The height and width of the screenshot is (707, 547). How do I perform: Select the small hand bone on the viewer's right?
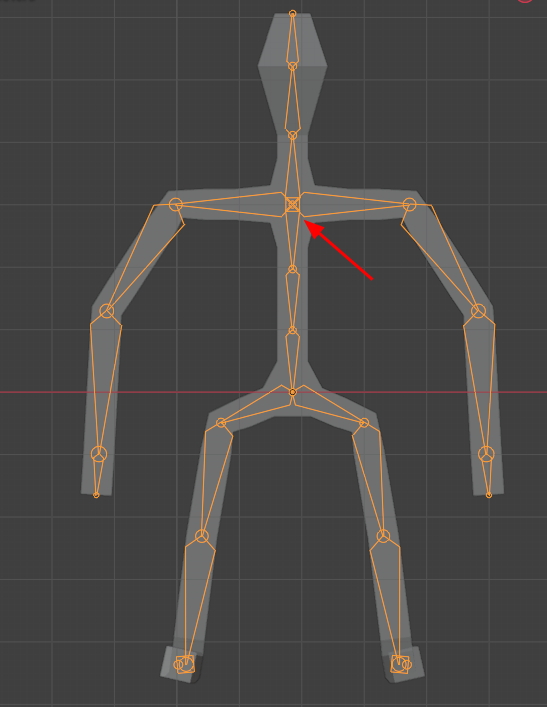(487, 476)
